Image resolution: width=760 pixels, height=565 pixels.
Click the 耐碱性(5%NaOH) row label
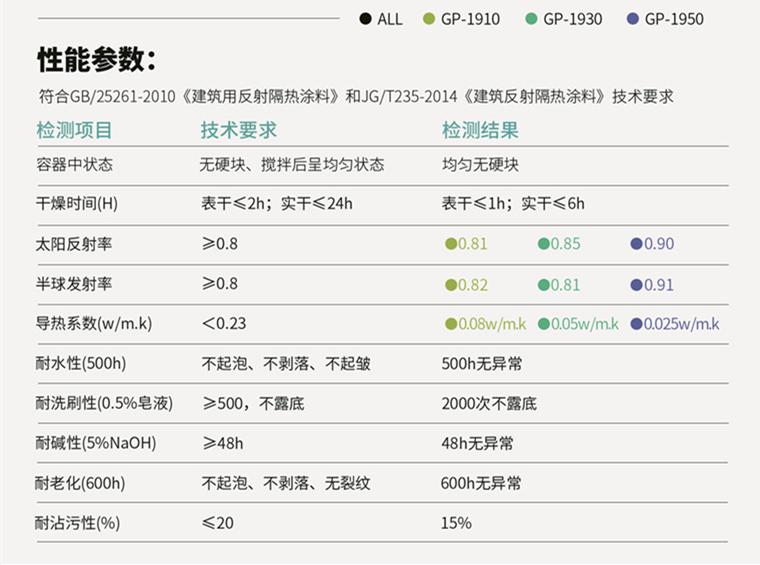[96, 443]
